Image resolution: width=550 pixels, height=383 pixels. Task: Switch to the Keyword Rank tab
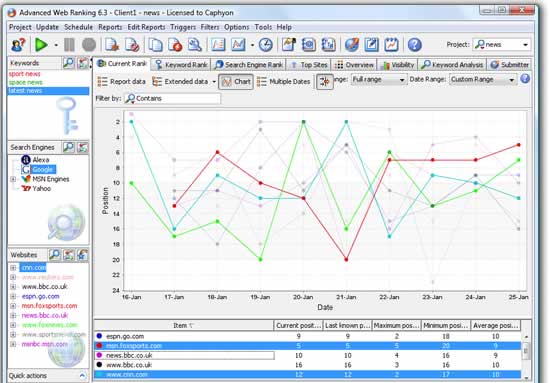coord(181,65)
